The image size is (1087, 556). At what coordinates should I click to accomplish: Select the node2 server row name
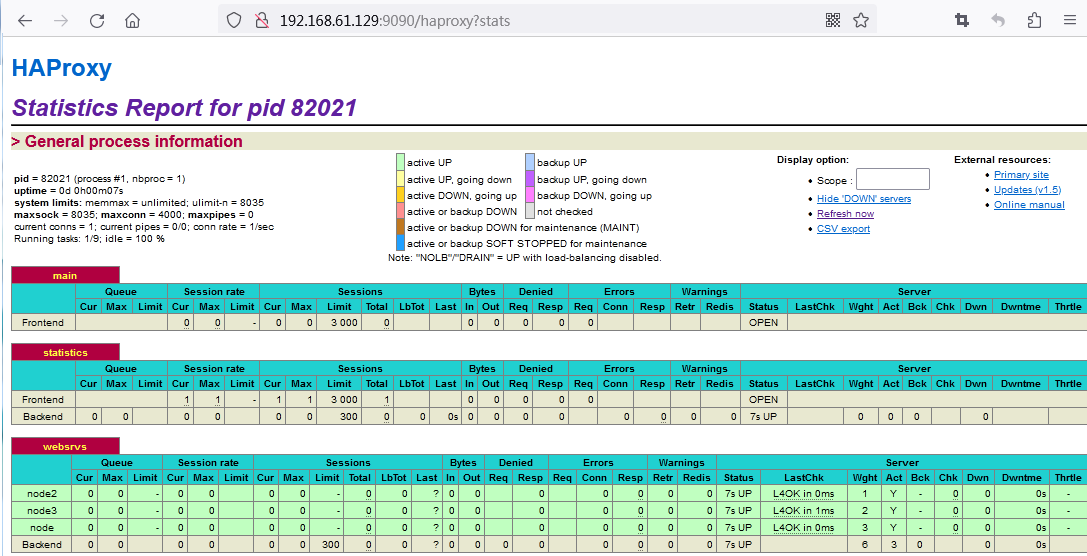(x=42, y=494)
